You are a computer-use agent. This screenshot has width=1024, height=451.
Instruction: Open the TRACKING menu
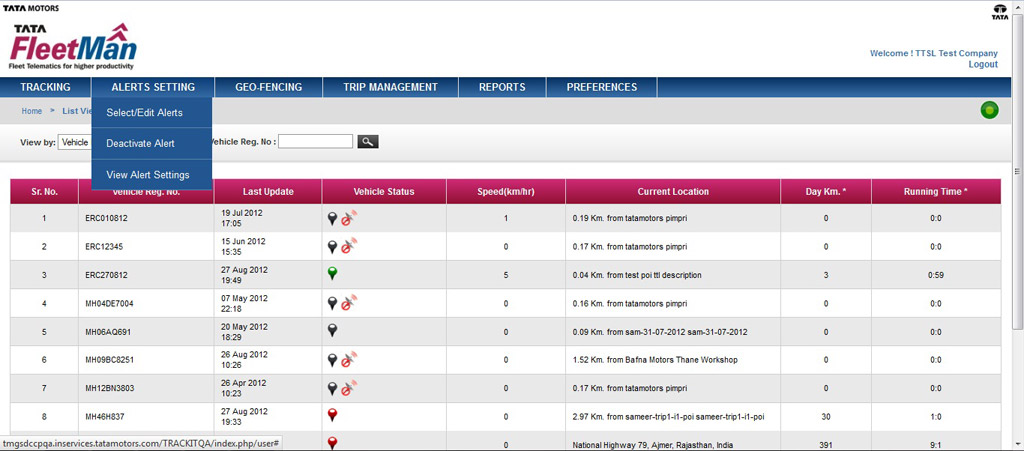(46, 87)
